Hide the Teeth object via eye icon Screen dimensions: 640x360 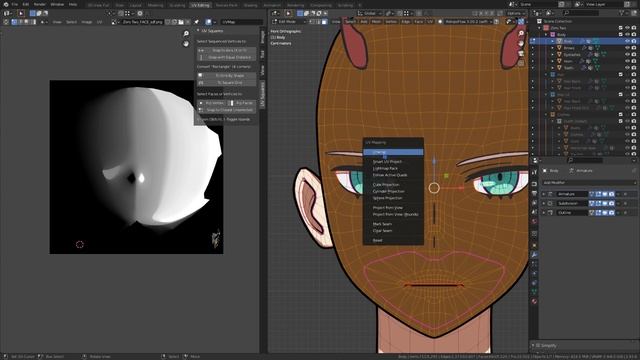coord(628,68)
